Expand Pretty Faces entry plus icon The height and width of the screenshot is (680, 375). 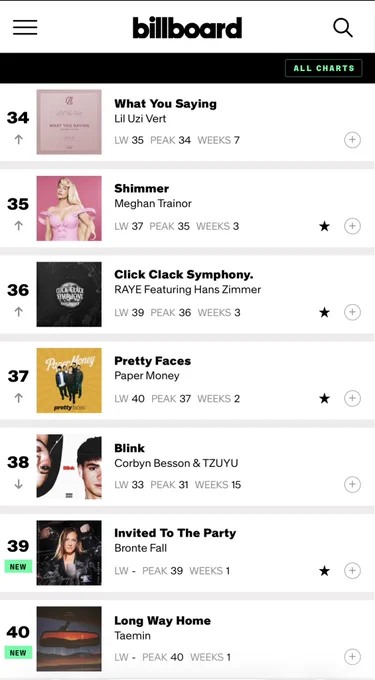352,398
